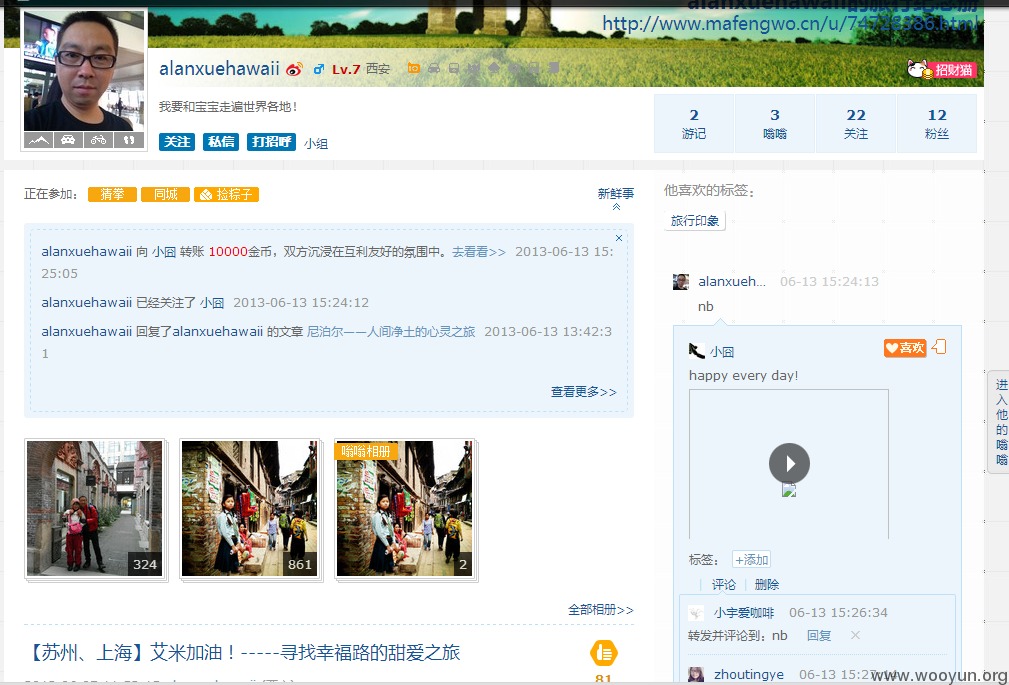Click 回复 on 小宇爱咖啡's comment

pyautogui.click(x=819, y=636)
